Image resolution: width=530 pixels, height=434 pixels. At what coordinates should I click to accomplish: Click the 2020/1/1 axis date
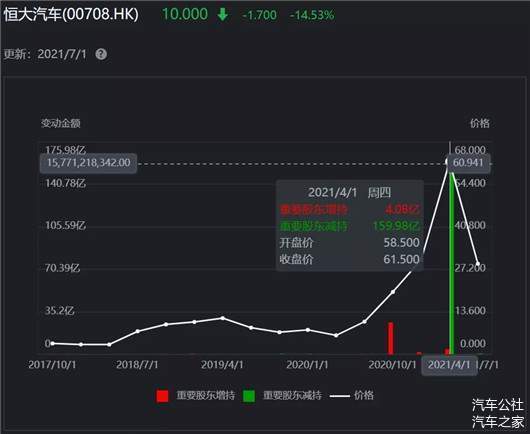[307, 365]
